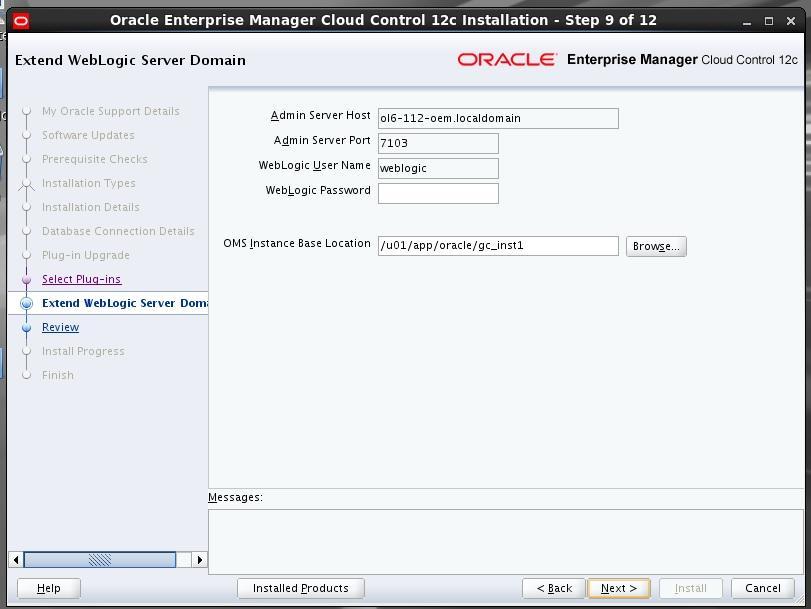811x609 pixels.
Task: Open Installed Products dialog
Action: coord(301,588)
